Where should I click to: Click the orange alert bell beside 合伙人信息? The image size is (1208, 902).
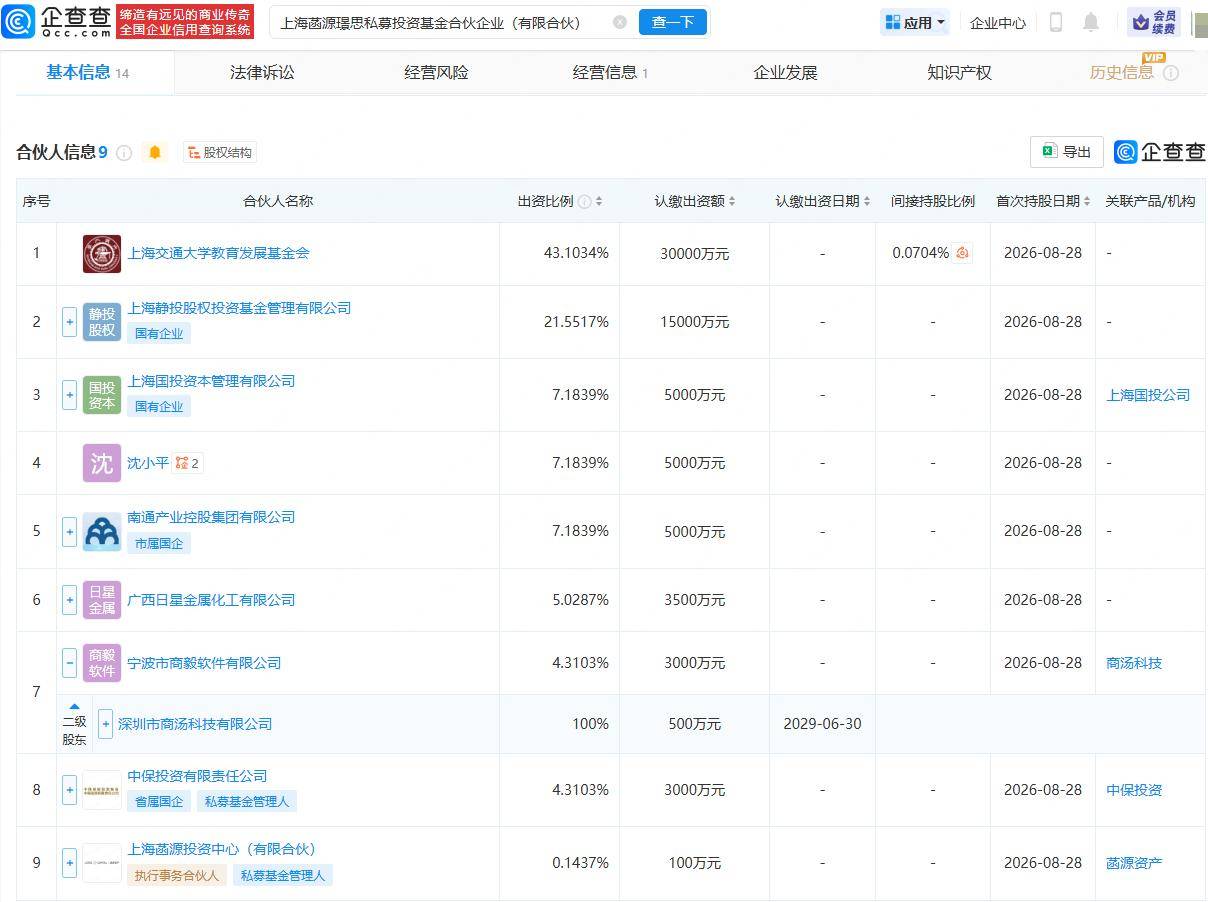click(x=154, y=152)
